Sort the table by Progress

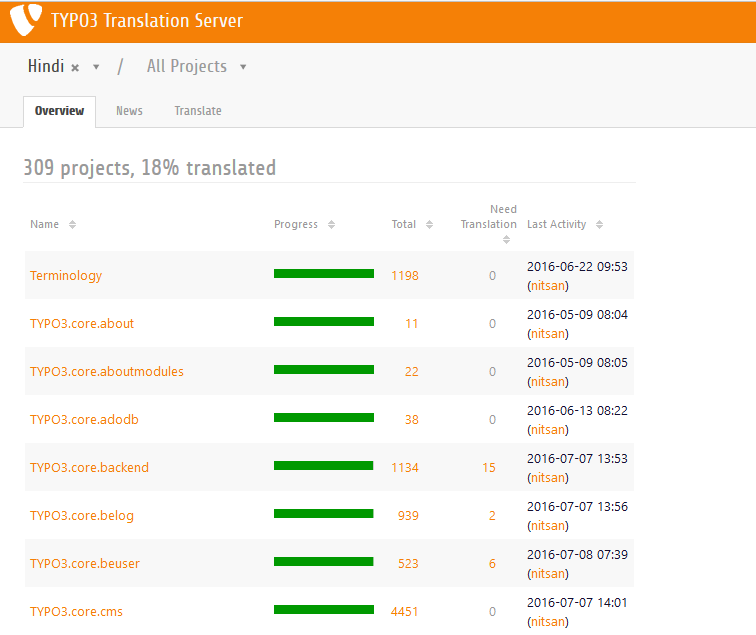(x=331, y=224)
